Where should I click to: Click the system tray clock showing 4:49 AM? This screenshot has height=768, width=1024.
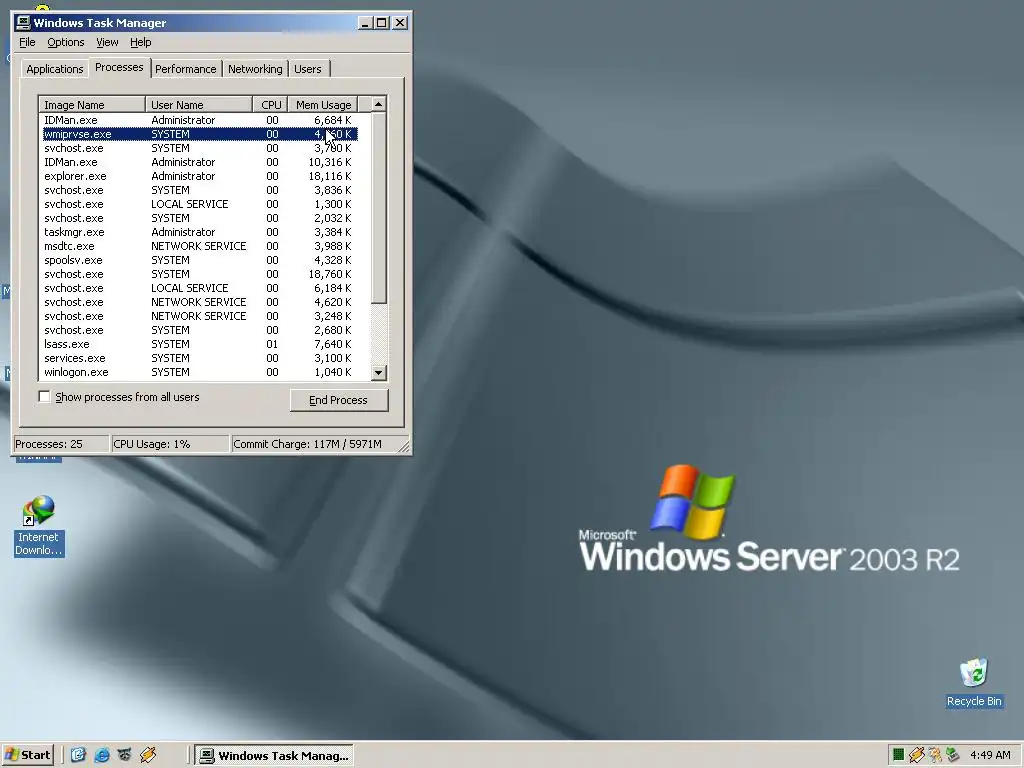[x=990, y=755]
